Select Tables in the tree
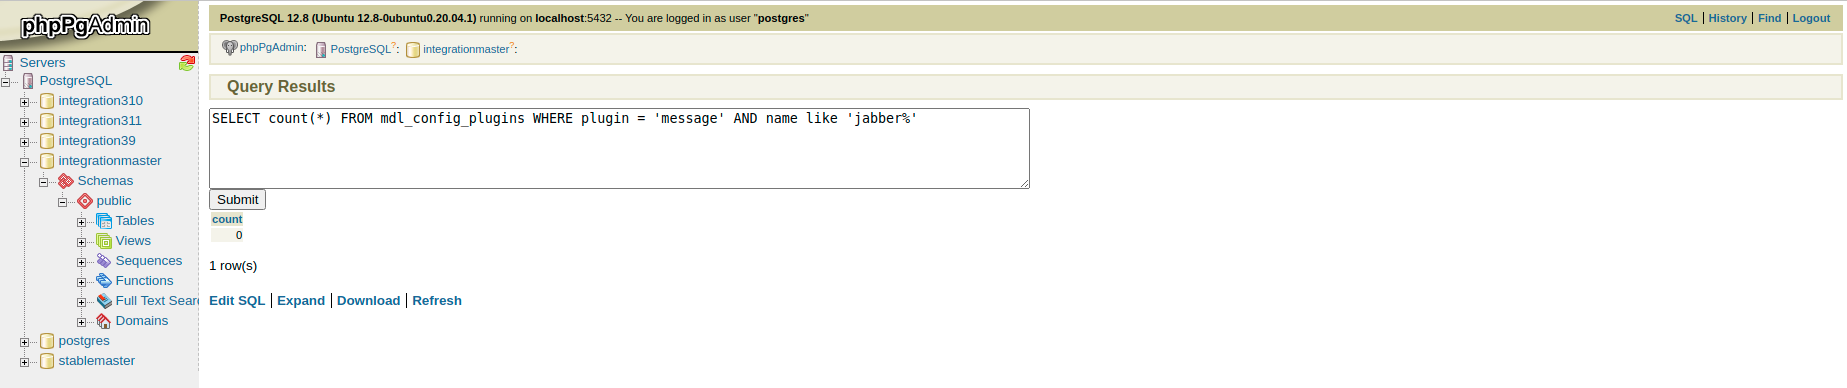The width and height of the screenshot is (1847, 388). pos(135,221)
